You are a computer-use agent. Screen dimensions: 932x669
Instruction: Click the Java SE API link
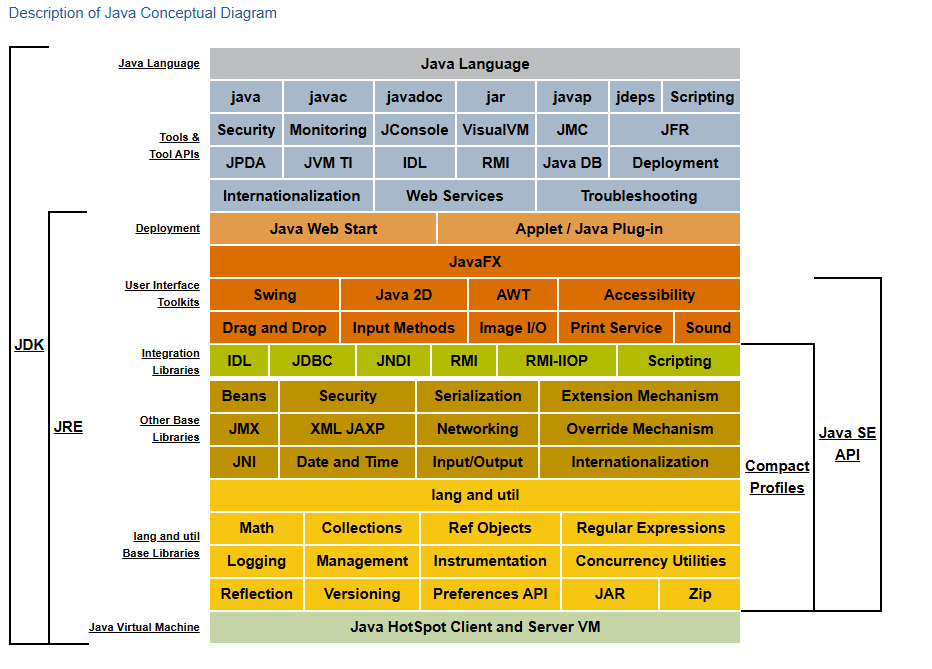[x=847, y=444]
